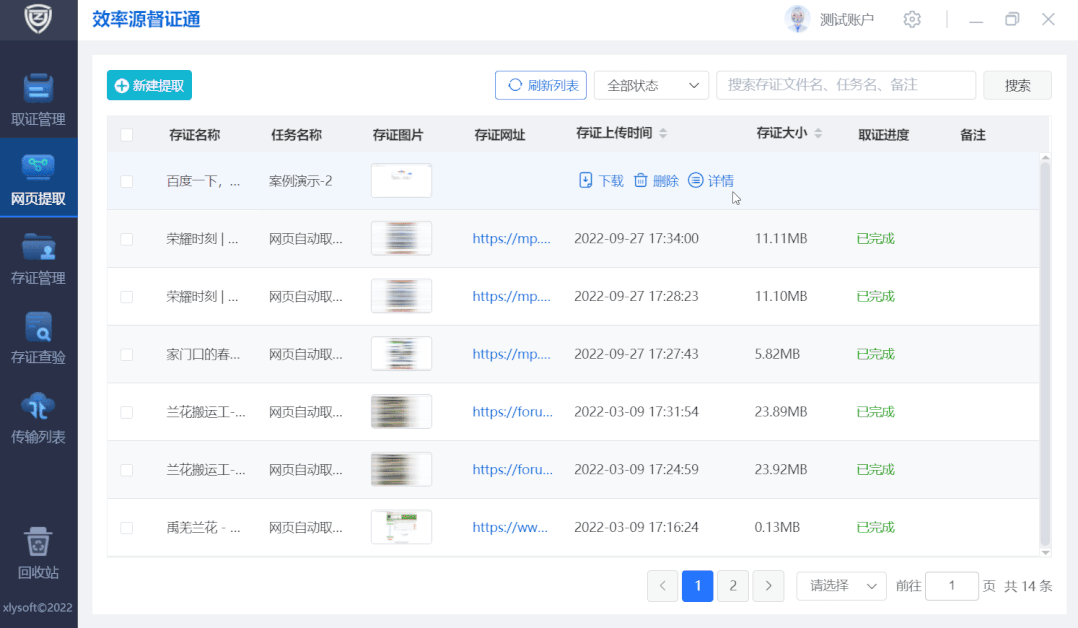The image size is (1078, 628).
Task: Check the 17:34:00 row checkbox
Action: coord(126,239)
